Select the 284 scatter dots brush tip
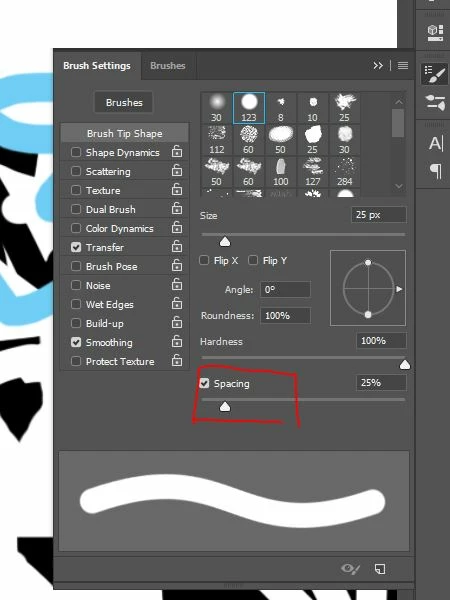This screenshot has height=600, width=450. 344,172
